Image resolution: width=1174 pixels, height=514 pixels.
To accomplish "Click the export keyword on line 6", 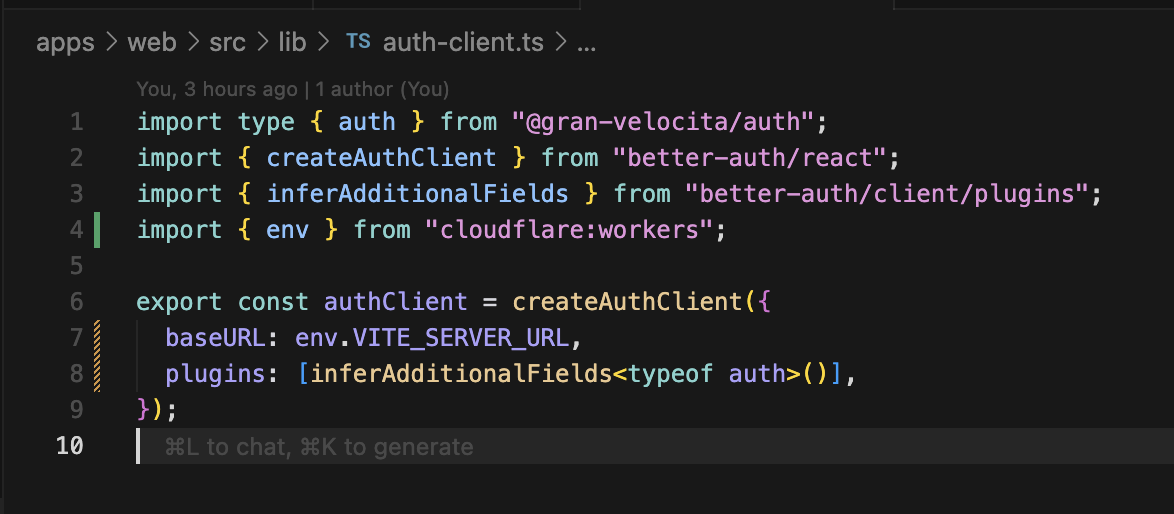I will [179, 302].
